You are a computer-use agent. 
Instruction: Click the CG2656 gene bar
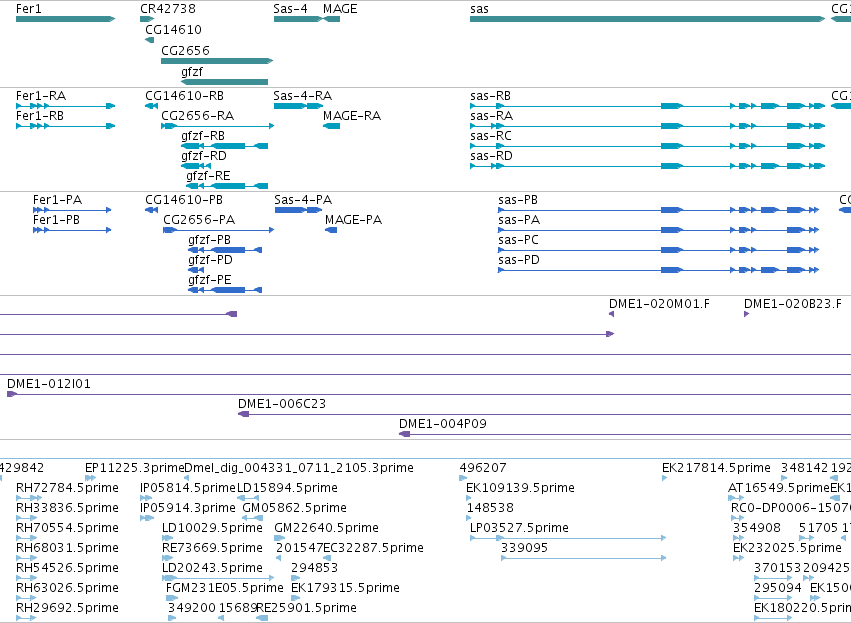coord(217,61)
